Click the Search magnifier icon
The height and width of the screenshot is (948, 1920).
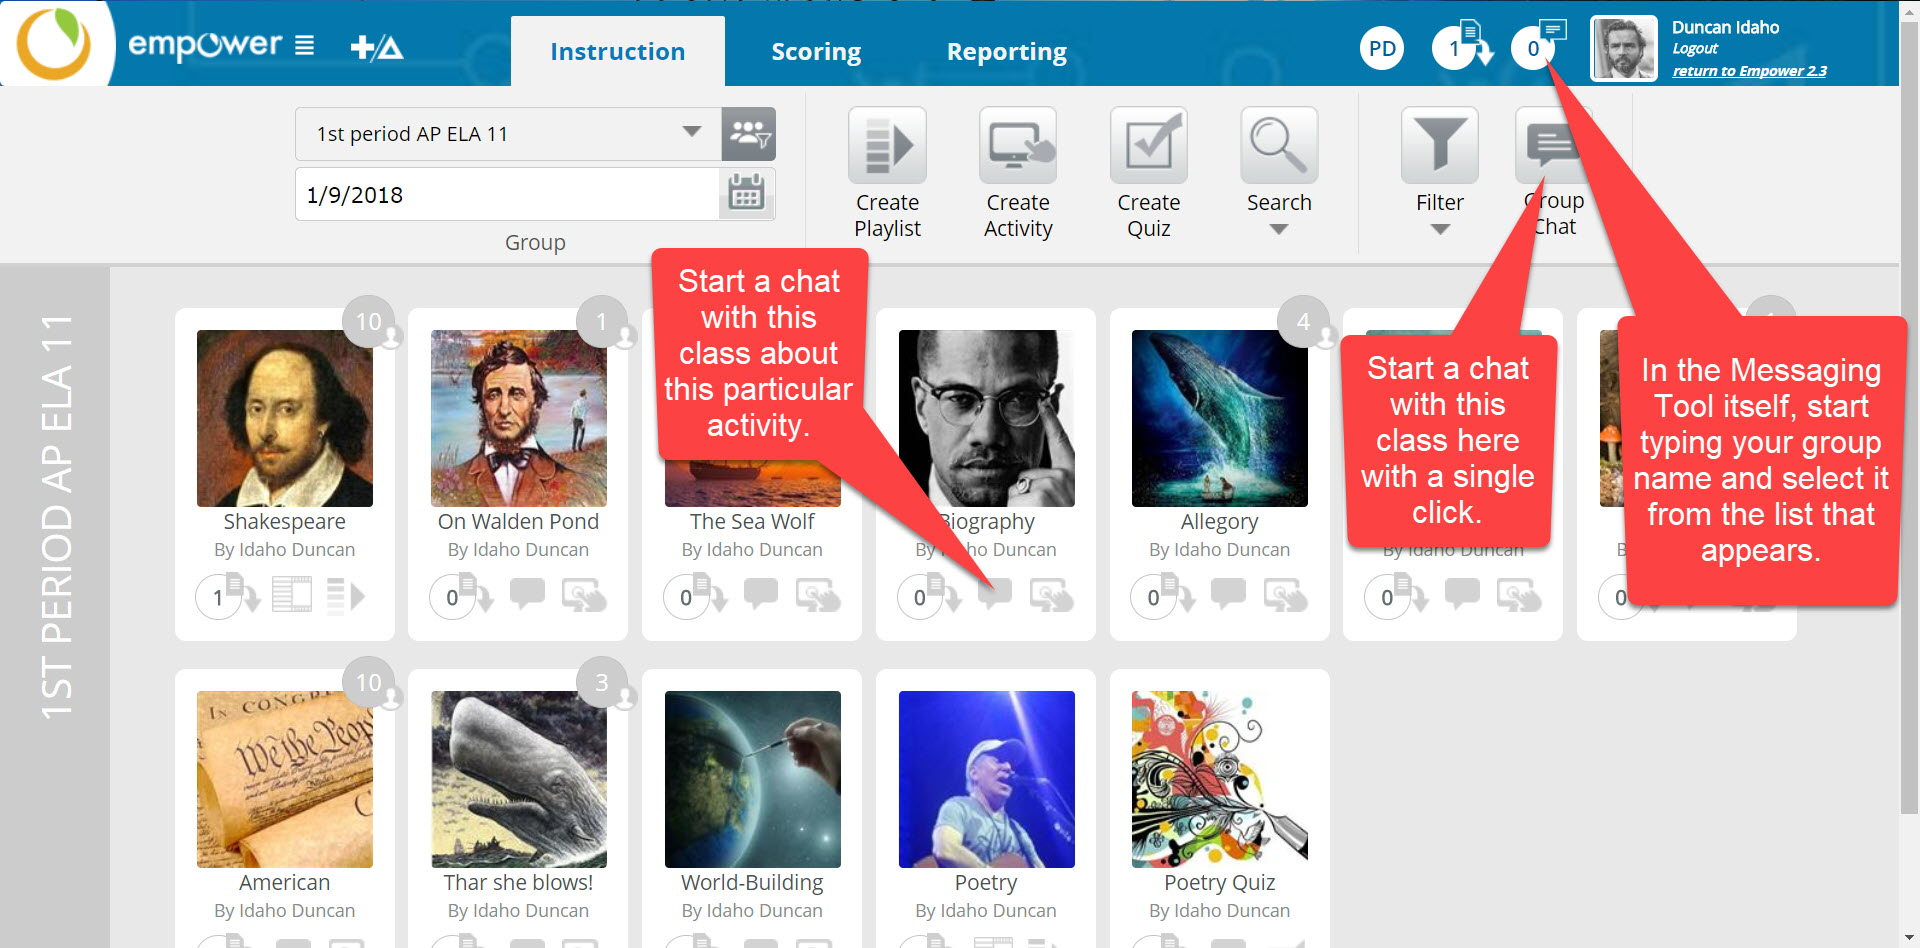coord(1279,146)
